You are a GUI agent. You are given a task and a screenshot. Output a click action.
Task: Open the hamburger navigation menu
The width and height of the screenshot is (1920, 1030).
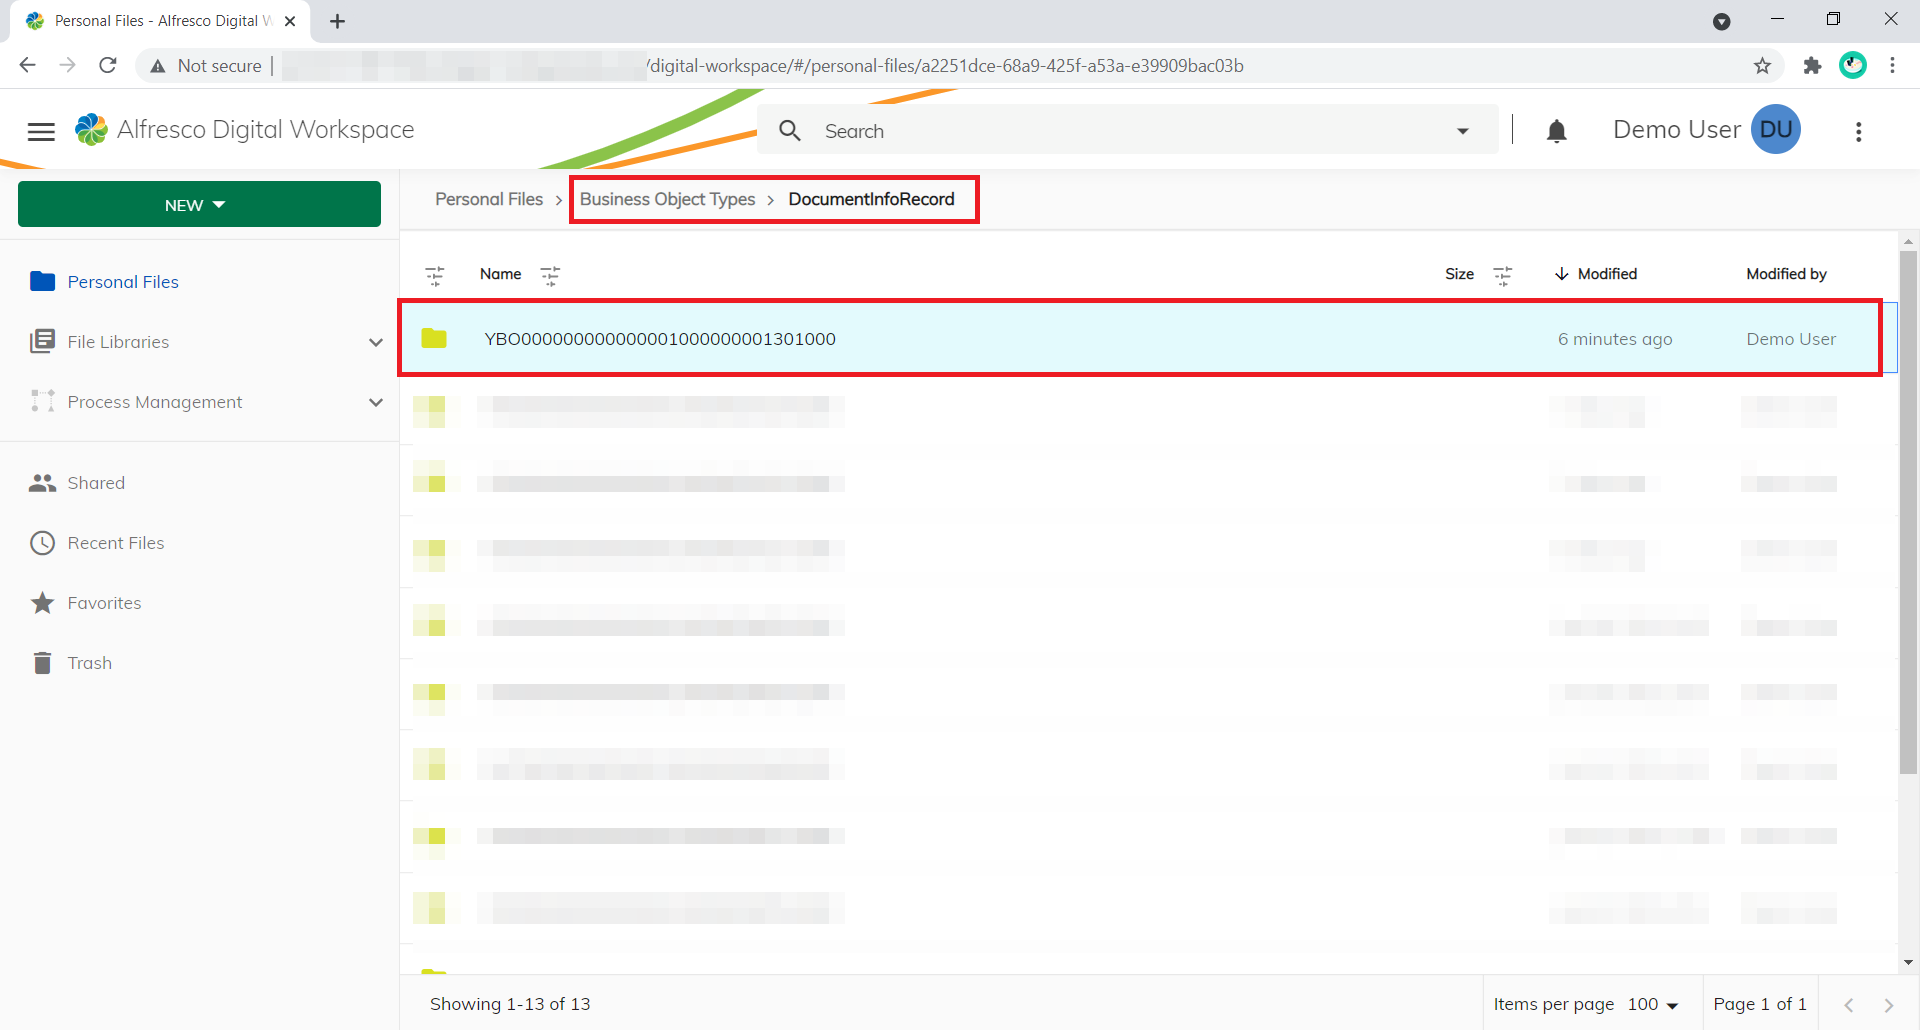coord(41,131)
